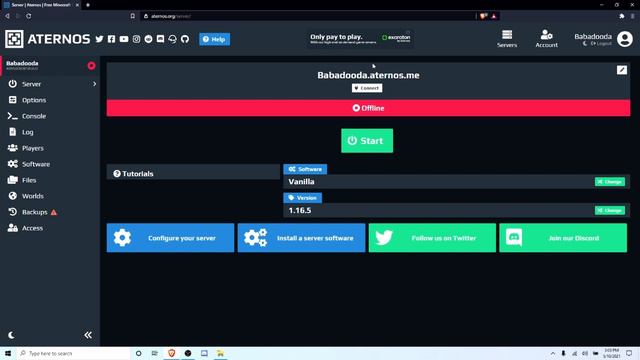
Task: Open the Aternos GitHub icon in header
Action: point(185,39)
